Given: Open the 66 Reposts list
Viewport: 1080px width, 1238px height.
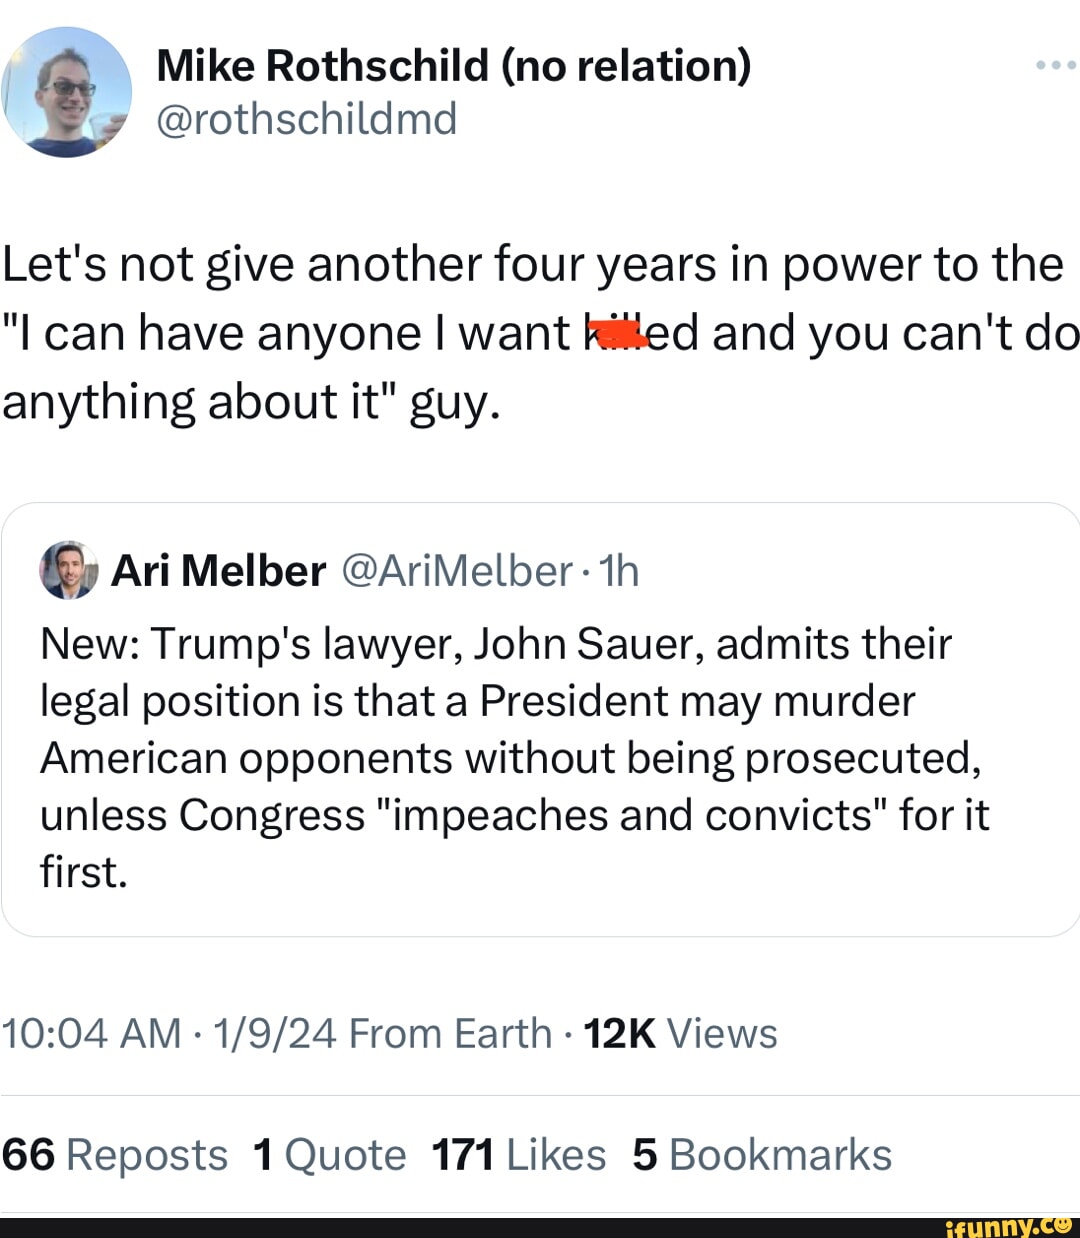Looking at the screenshot, I should pos(115,1155).
